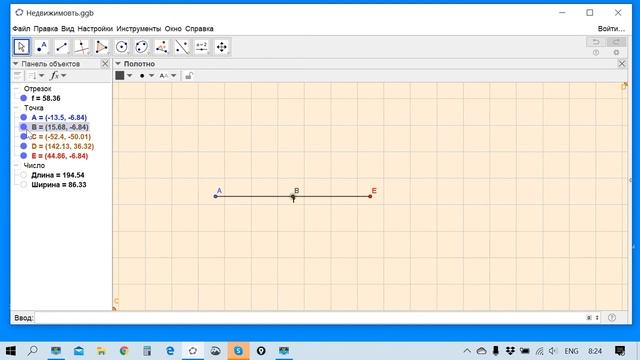The image size is (640, 360).
Task: Open color dropdown arrow in Полотно style bar
Action: click(129, 76)
